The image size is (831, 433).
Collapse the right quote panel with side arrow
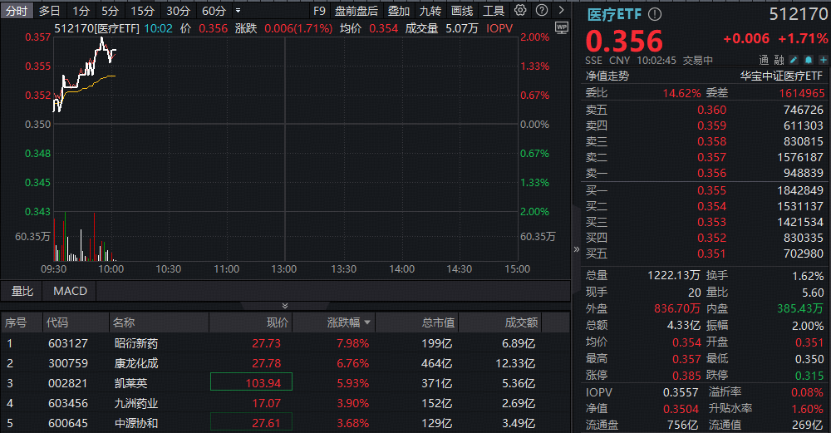coord(575,249)
